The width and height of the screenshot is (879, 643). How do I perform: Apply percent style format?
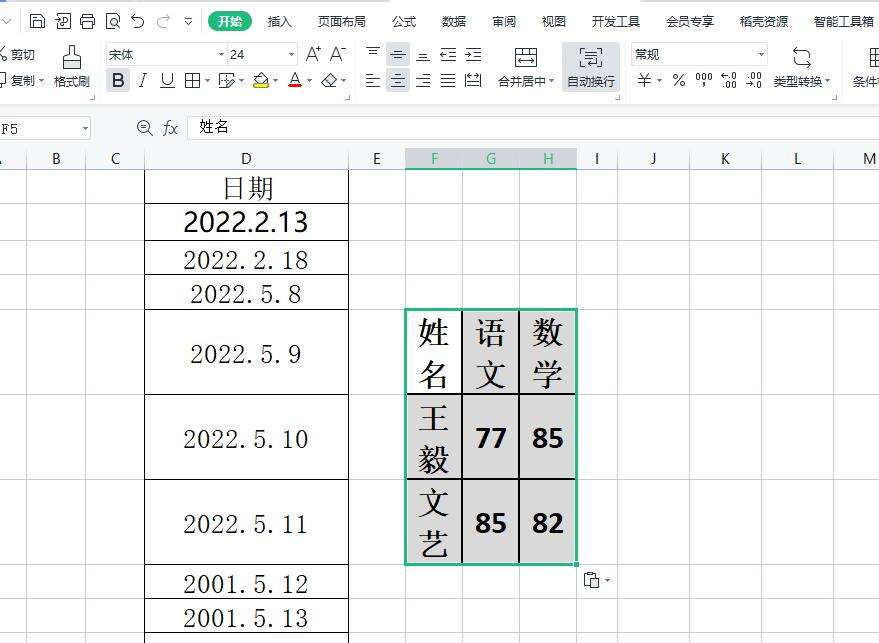(679, 80)
